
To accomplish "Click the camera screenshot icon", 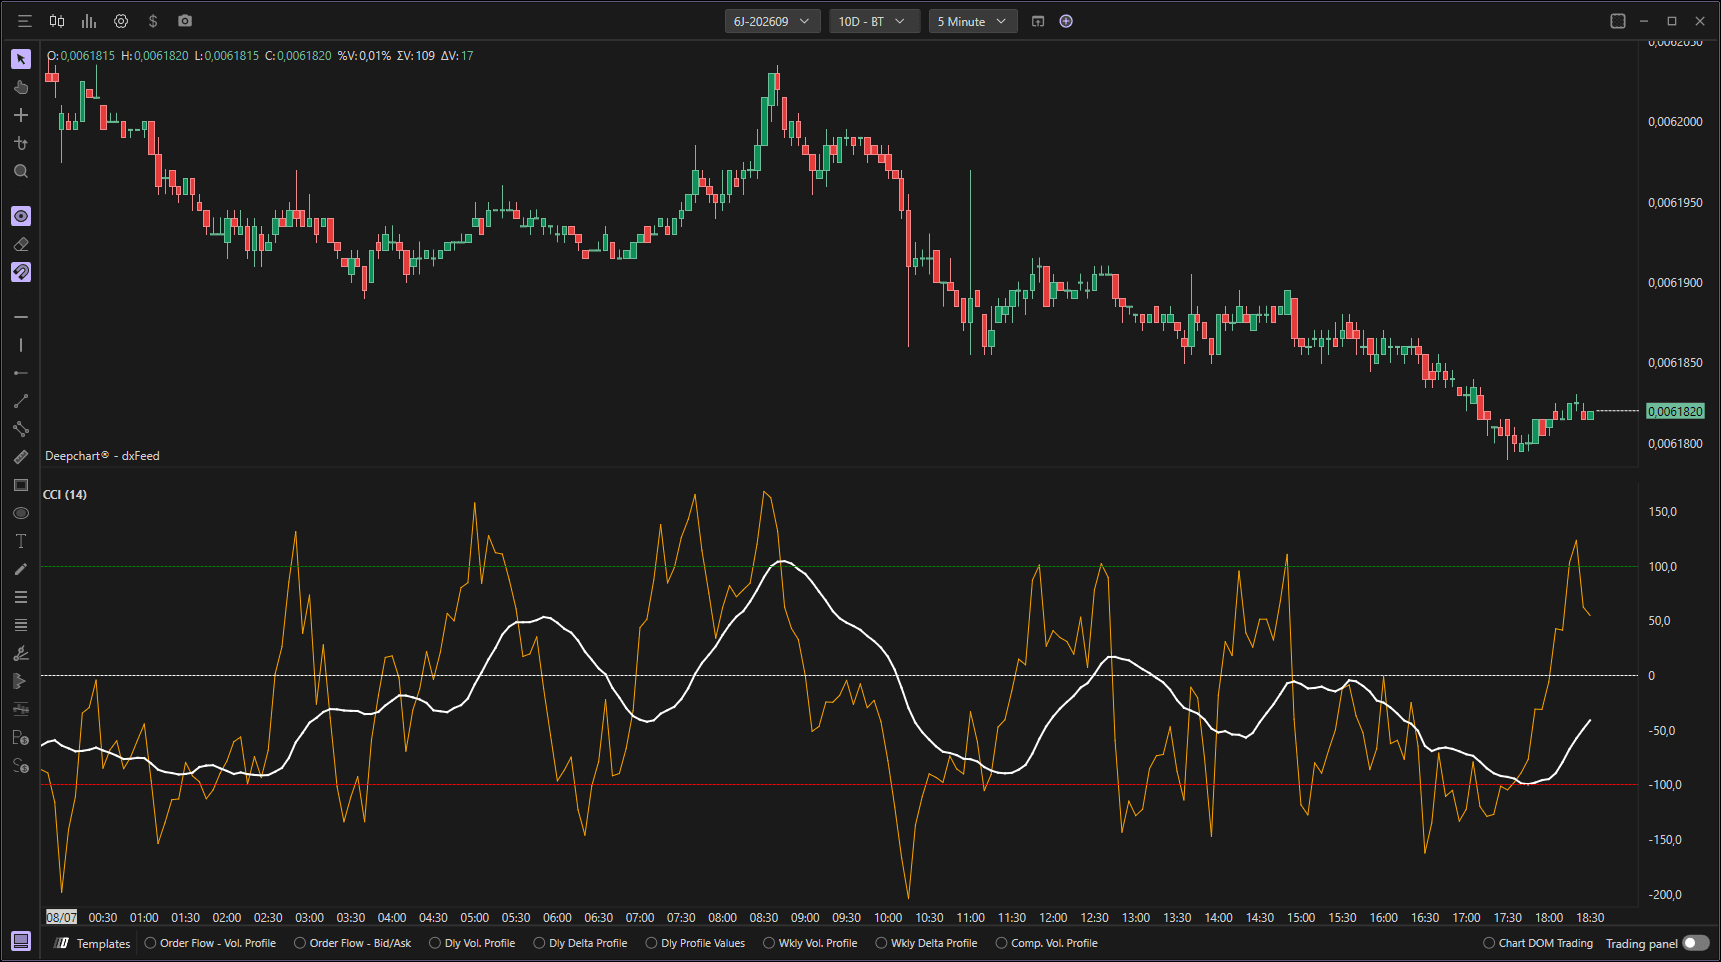I will (x=185, y=21).
